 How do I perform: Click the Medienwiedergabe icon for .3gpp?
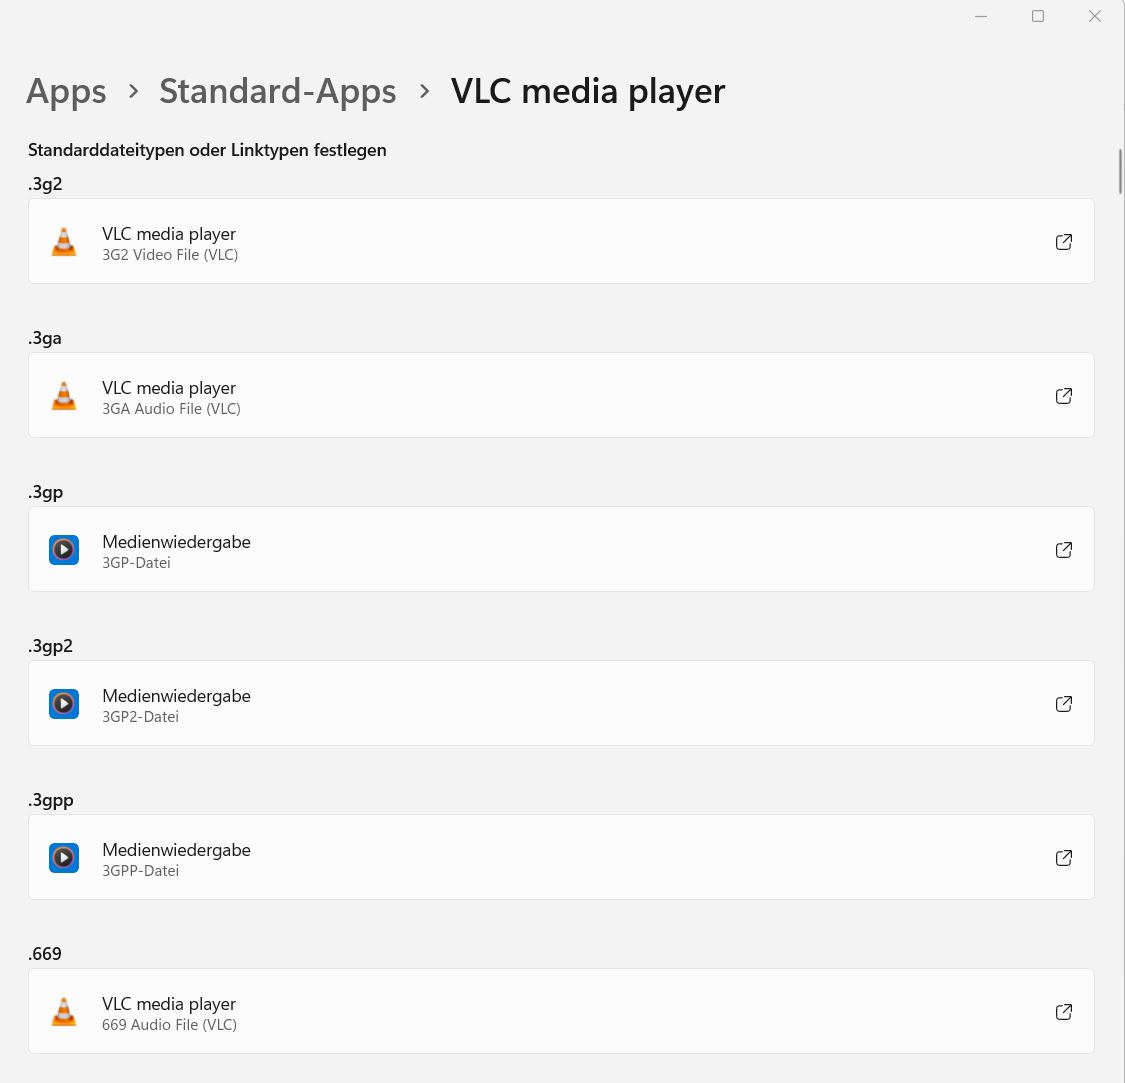coord(64,858)
